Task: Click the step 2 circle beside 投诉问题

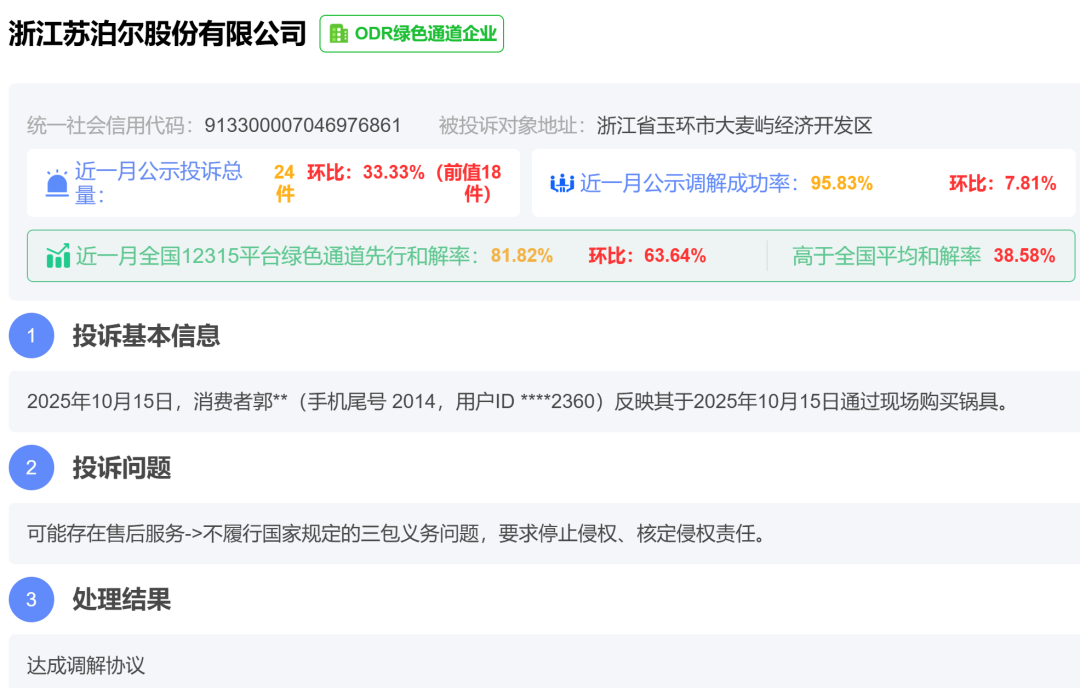Action: pyautogui.click(x=31, y=468)
